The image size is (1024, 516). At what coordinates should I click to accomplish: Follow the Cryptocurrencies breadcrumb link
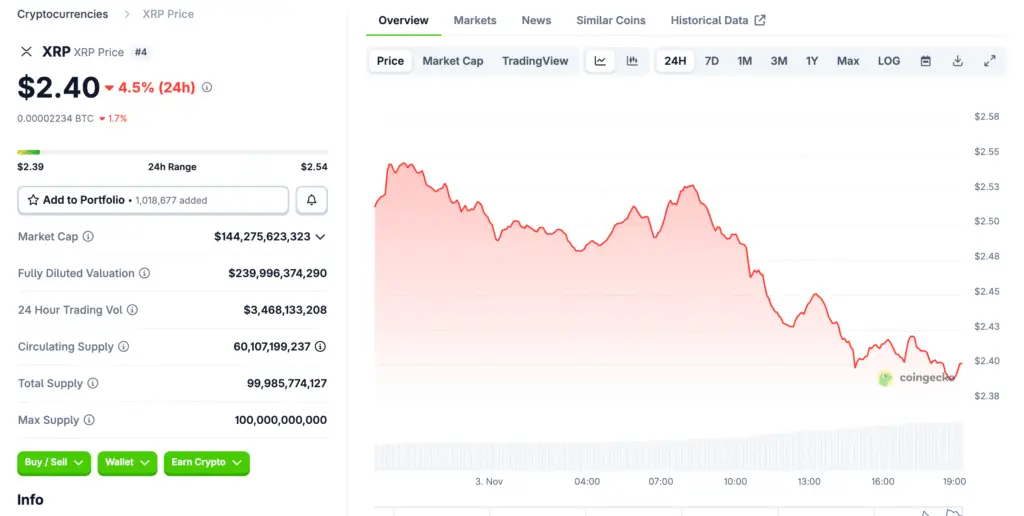pyautogui.click(x=65, y=14)
